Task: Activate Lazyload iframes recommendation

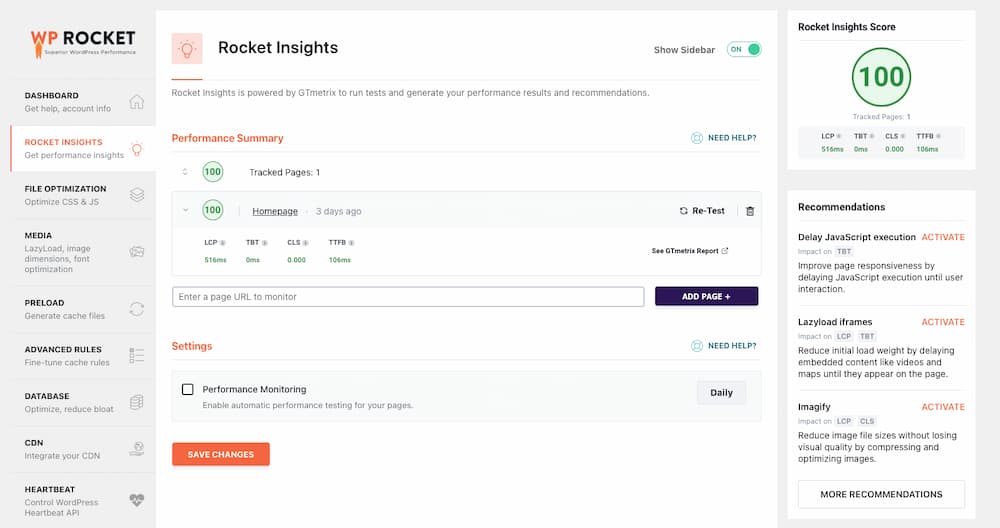Action: pyautogui.click(x=943, y=322)
